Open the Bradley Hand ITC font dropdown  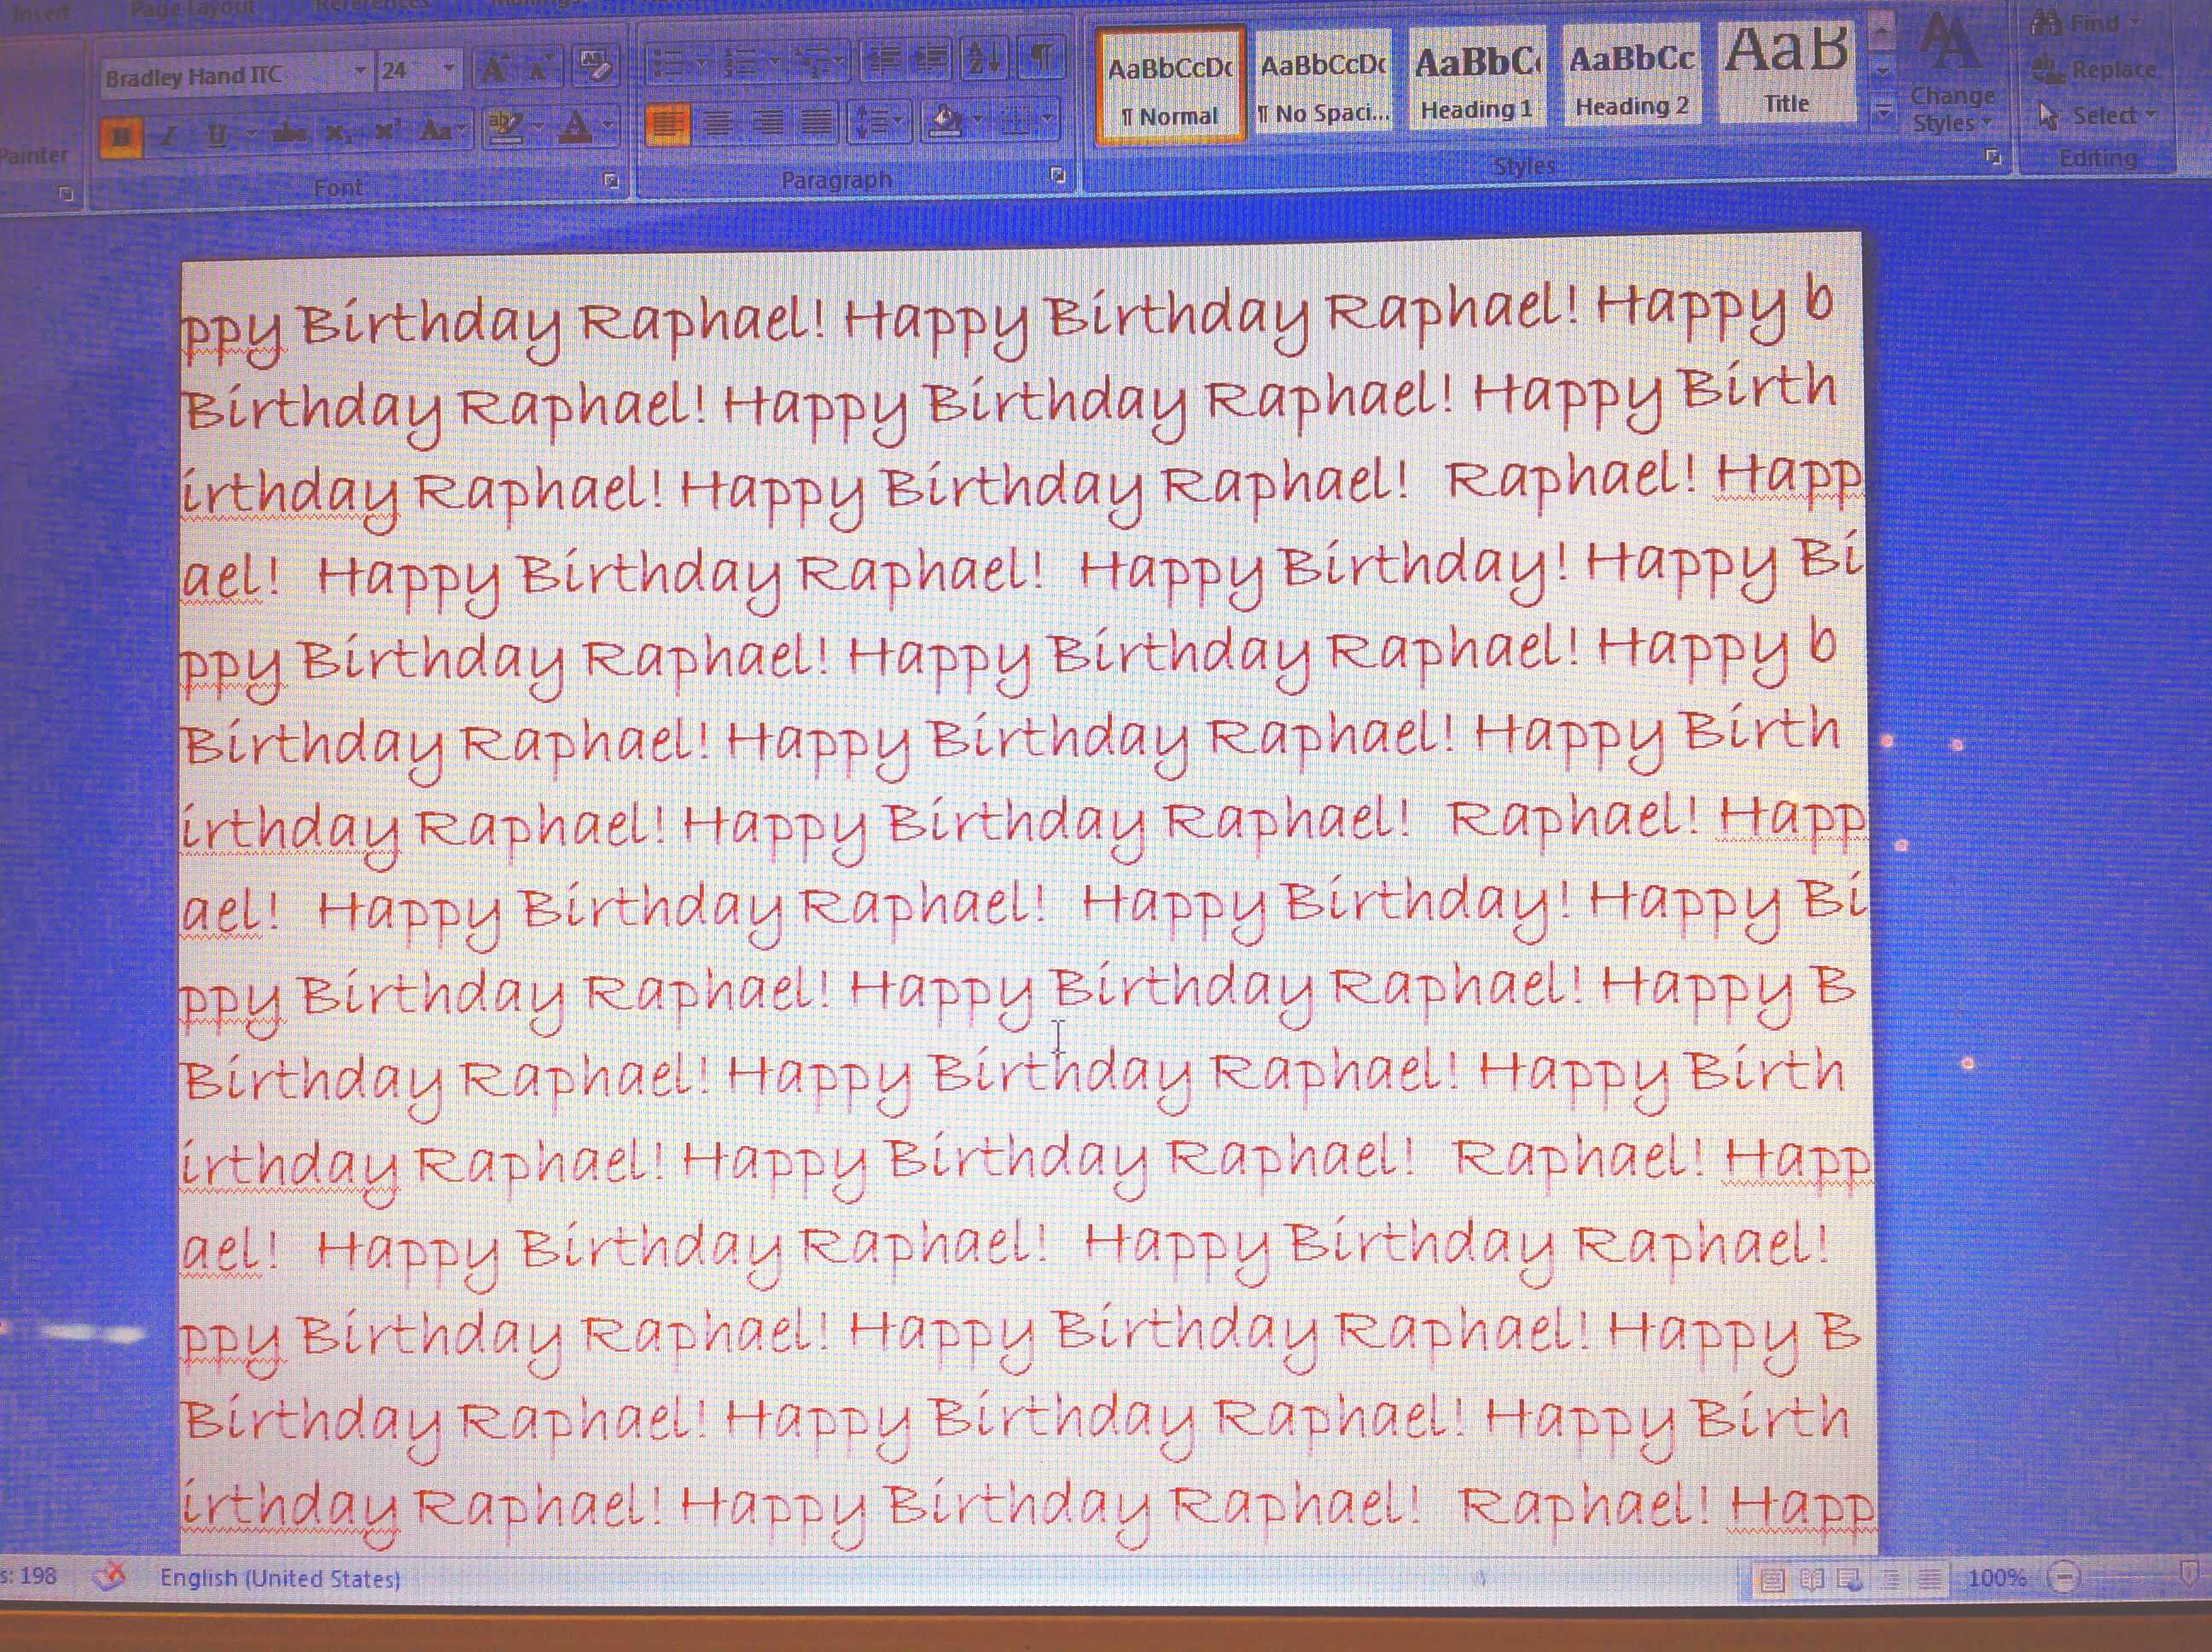pyautogui.click(x=359, y=72)
